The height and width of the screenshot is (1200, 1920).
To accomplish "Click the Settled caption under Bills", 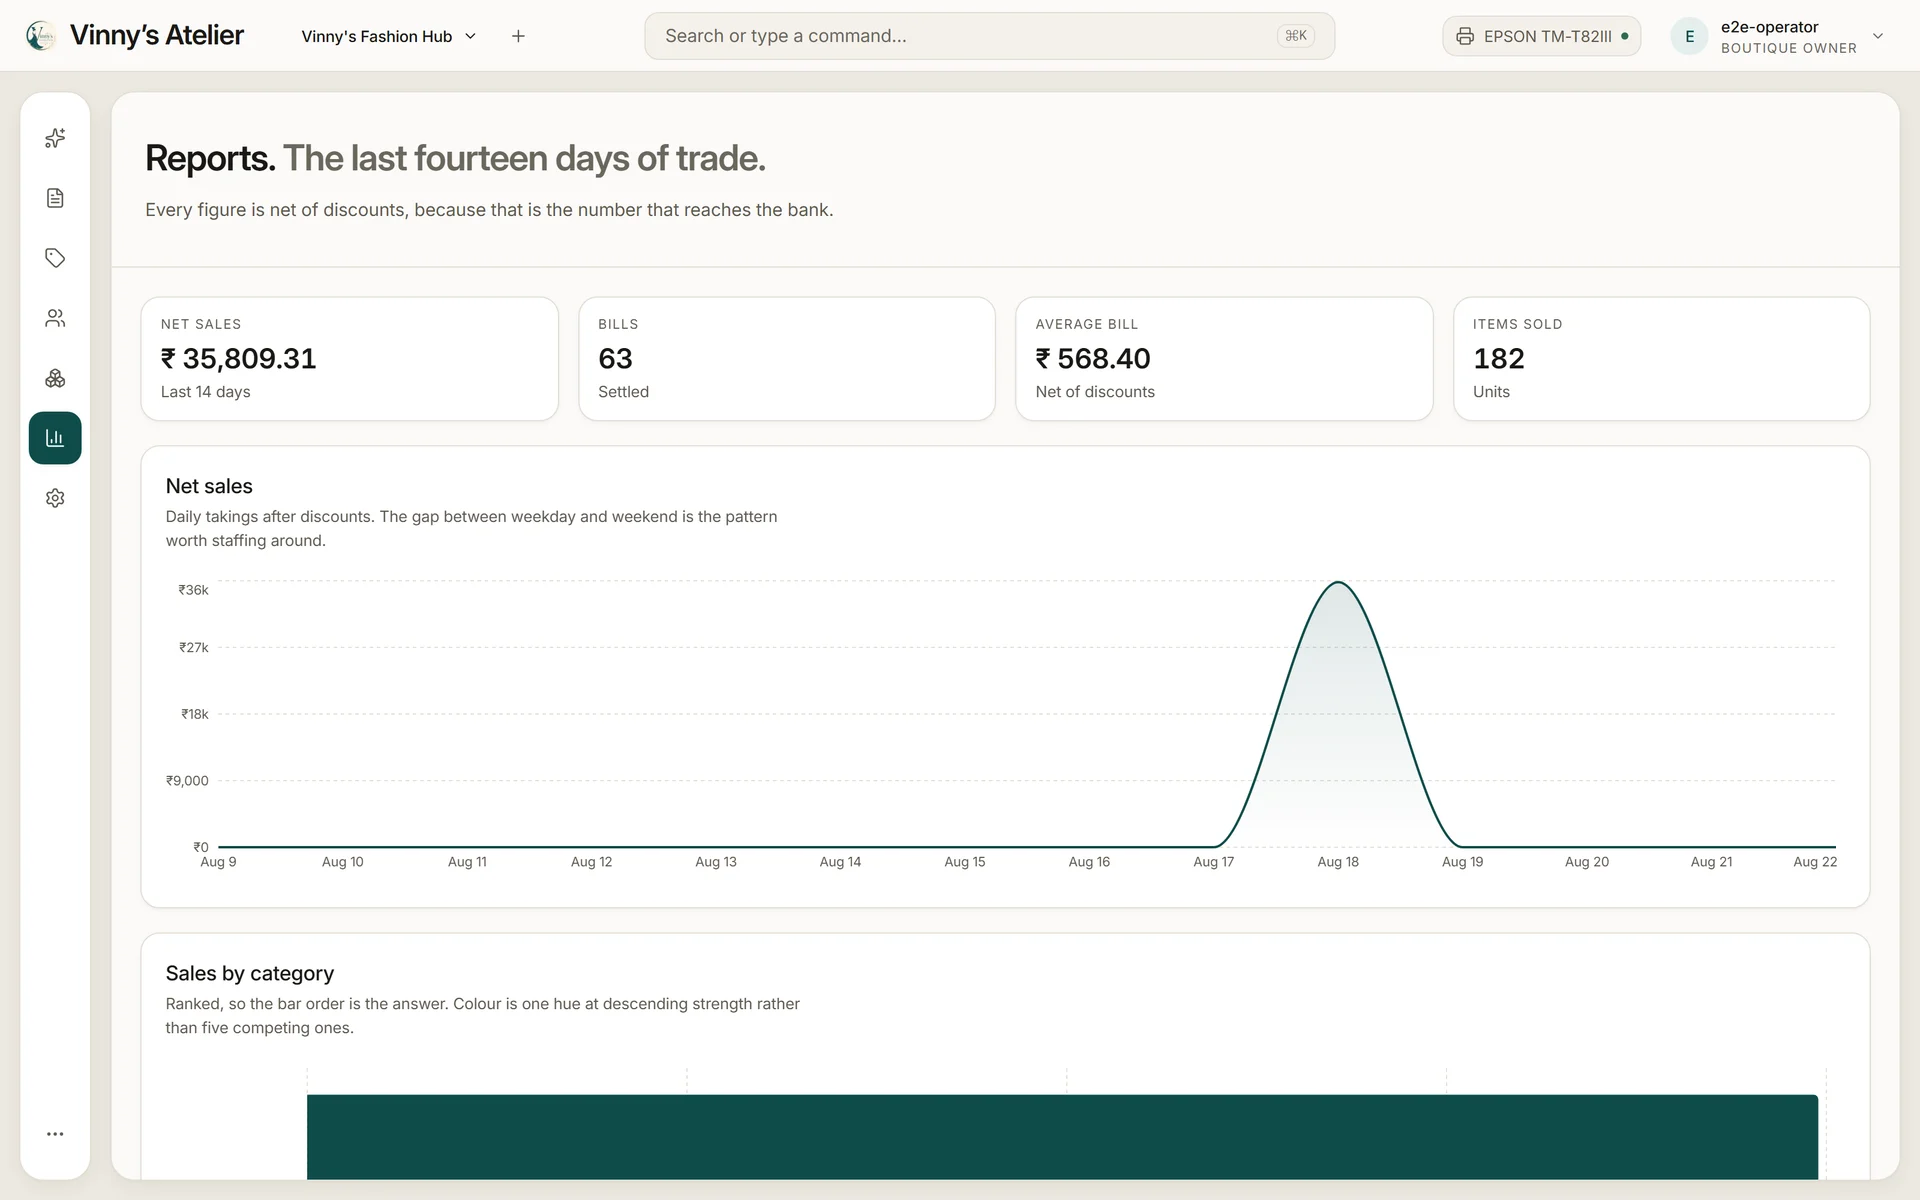I will pyautogui.click(x=623, y=392).
